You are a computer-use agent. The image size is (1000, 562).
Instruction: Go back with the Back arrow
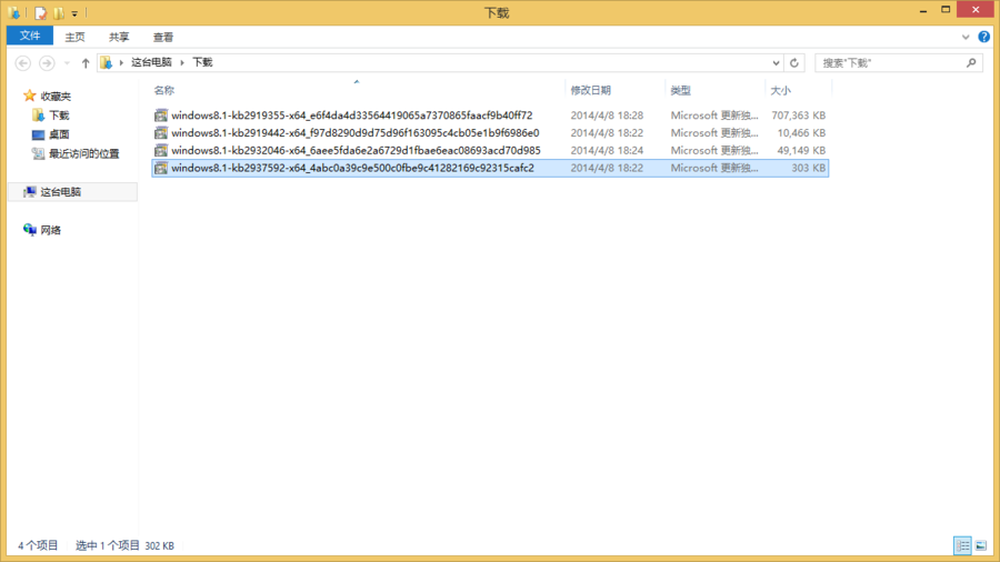23,63
